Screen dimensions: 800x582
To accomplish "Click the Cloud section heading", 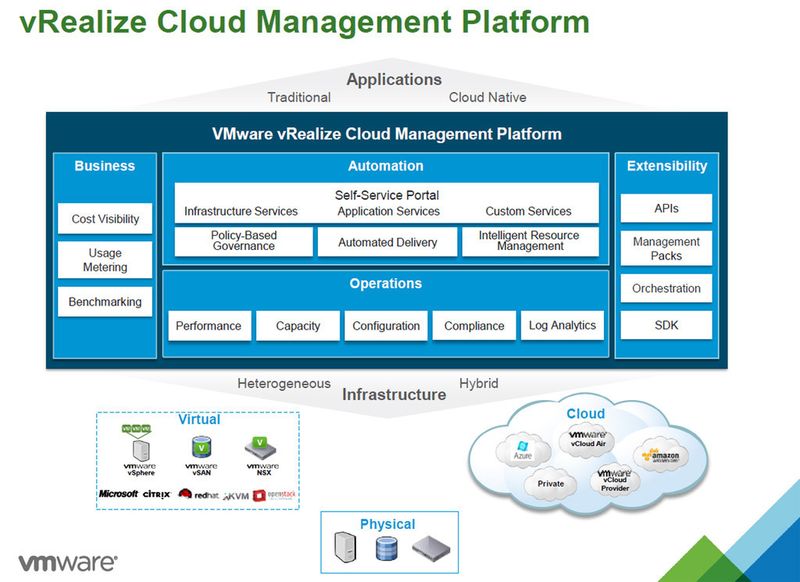I will [586, 414].
